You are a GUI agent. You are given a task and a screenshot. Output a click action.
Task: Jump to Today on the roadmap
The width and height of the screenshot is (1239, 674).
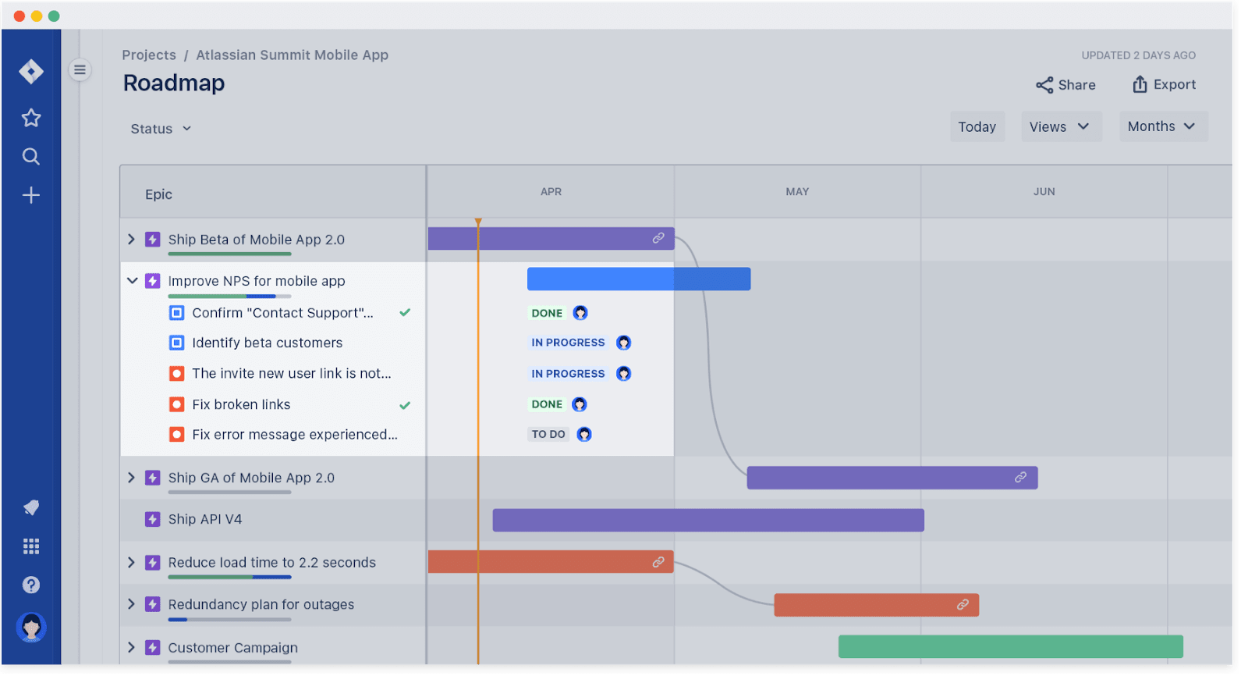pyautogui.click(x=977, y=127)
